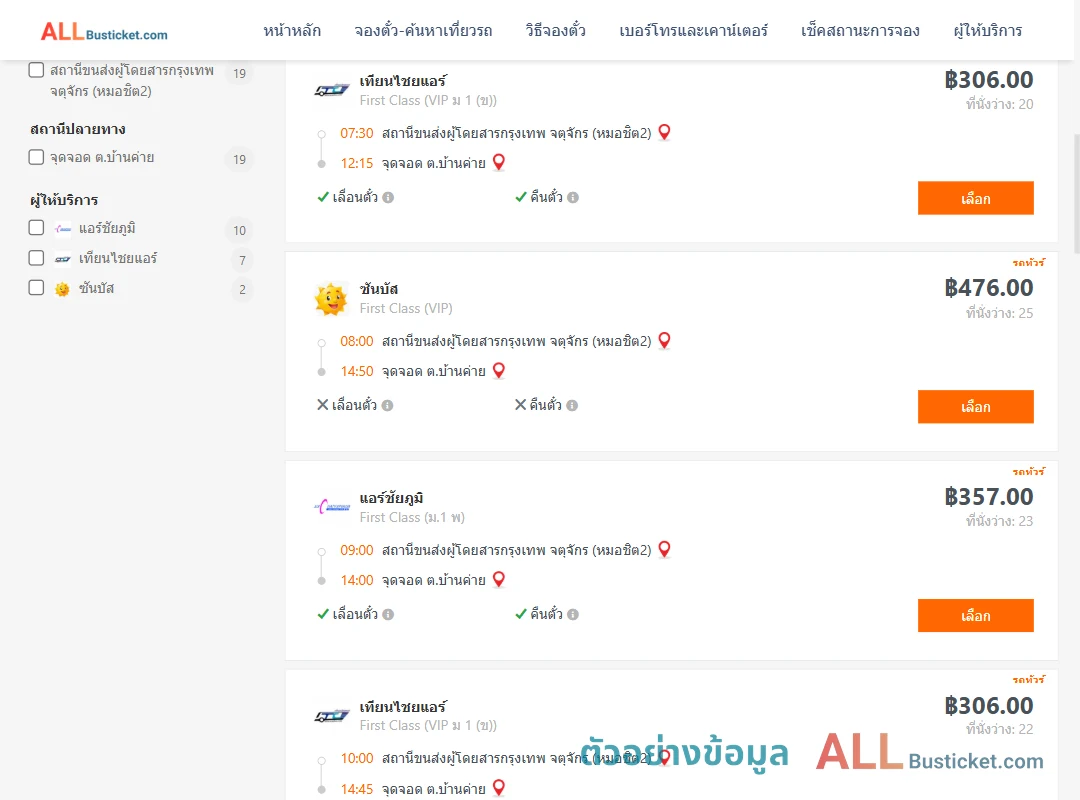
Task: Click Thienchai Air logo in provider filter
Action: [63, 259]
